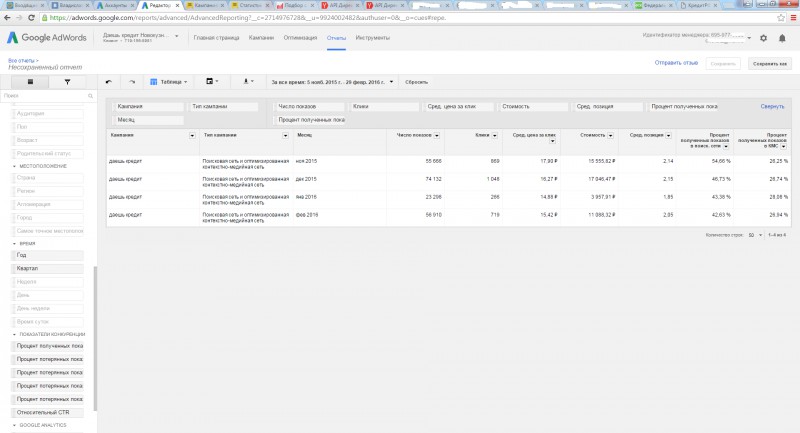Open the Кампании tab

tap(261, 38)
